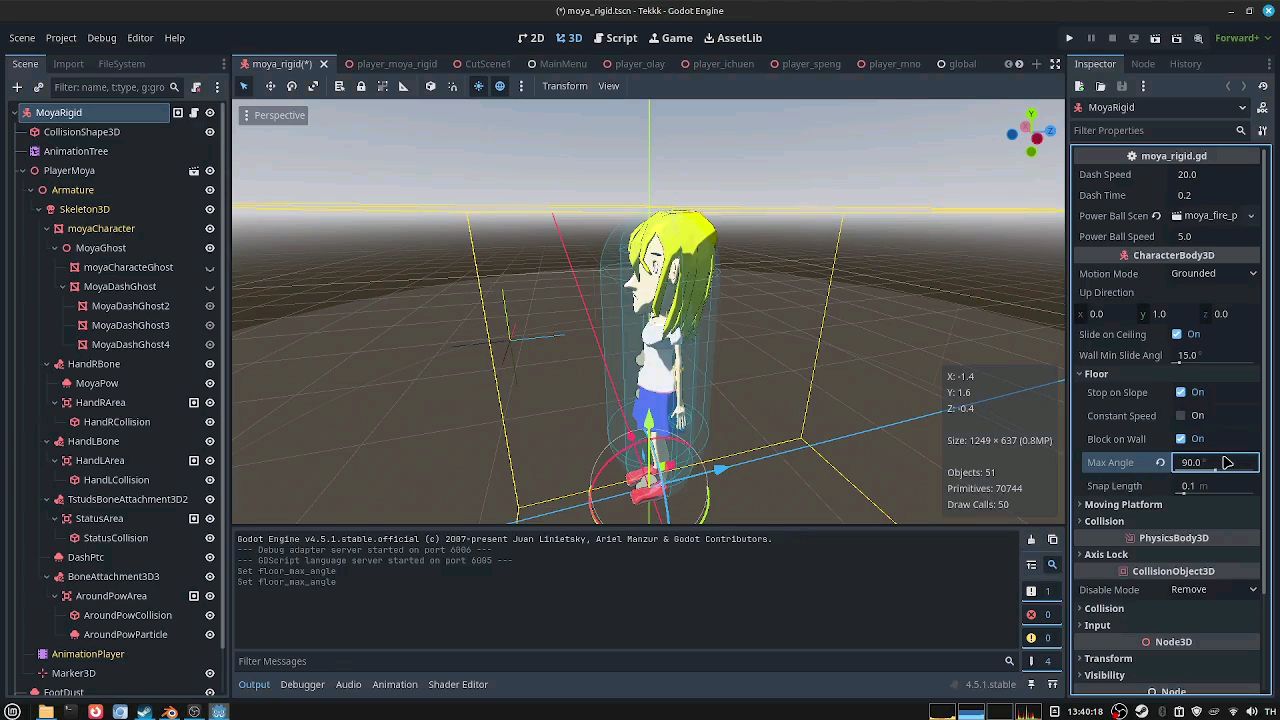Switch to the Script workspace
This screenshot has height=720, width=1280.
click(614, 38)
